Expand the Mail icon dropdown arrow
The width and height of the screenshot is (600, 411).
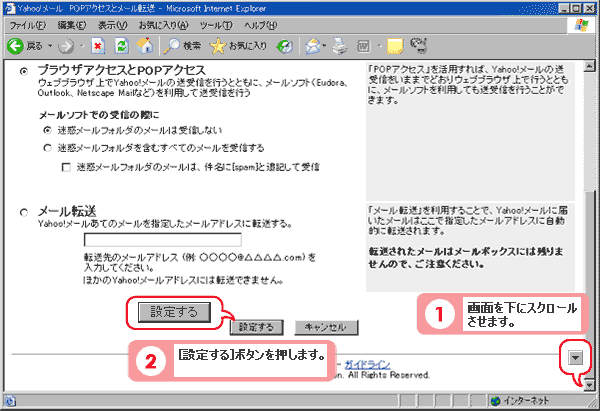point(324,46)
